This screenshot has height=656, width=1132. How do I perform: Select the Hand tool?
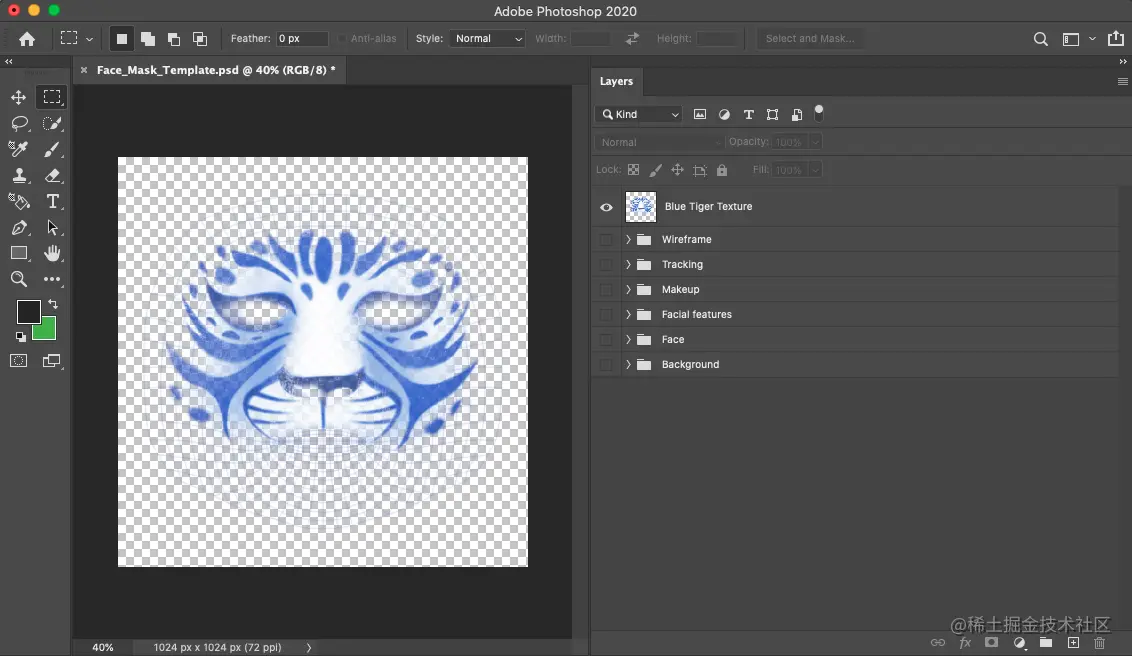tap(52, 253)
